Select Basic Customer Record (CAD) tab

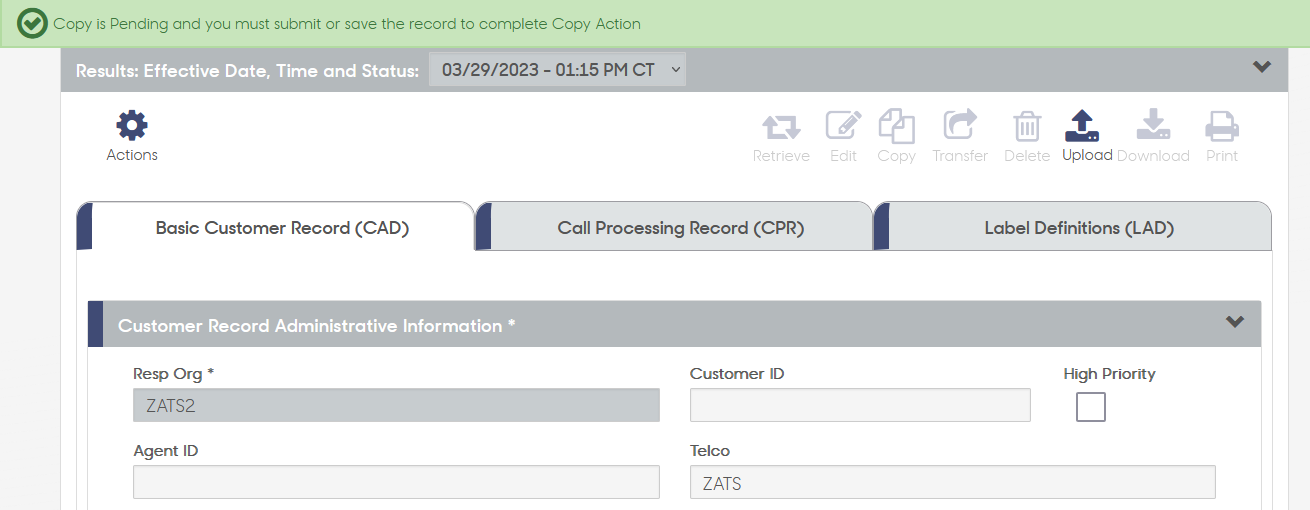(282, 228)
